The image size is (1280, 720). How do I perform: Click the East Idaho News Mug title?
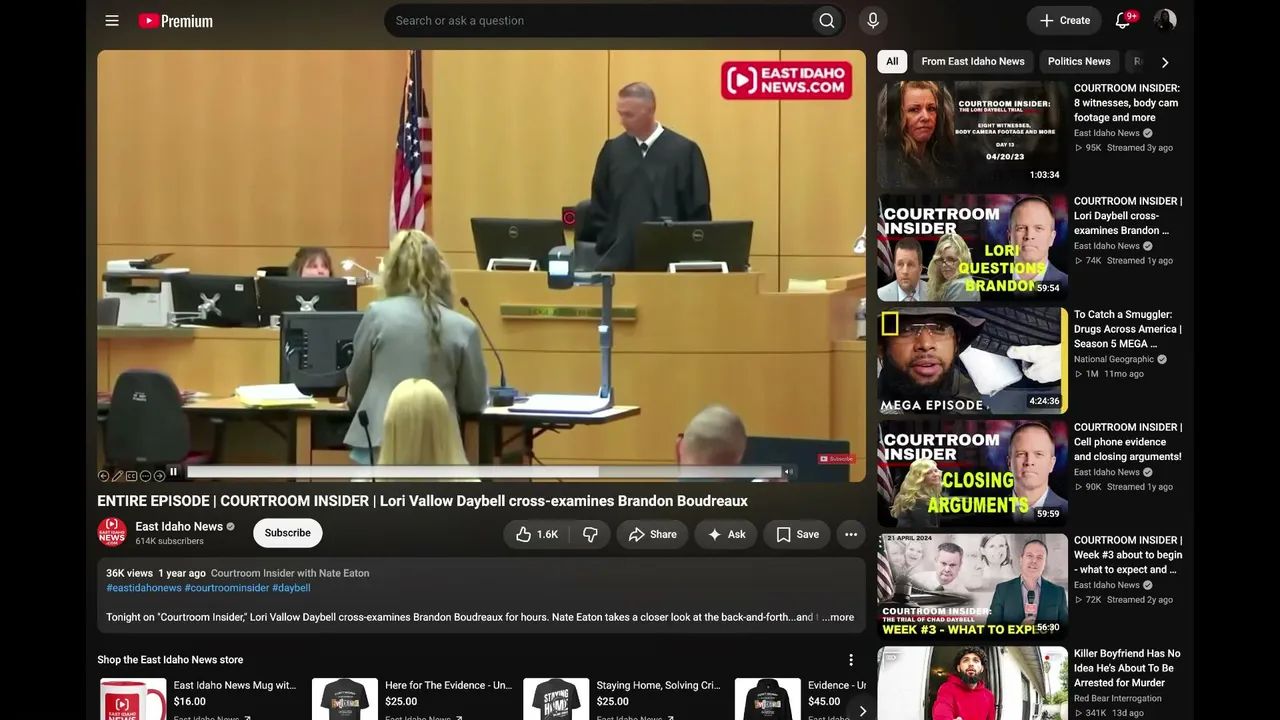pos(235,685)
